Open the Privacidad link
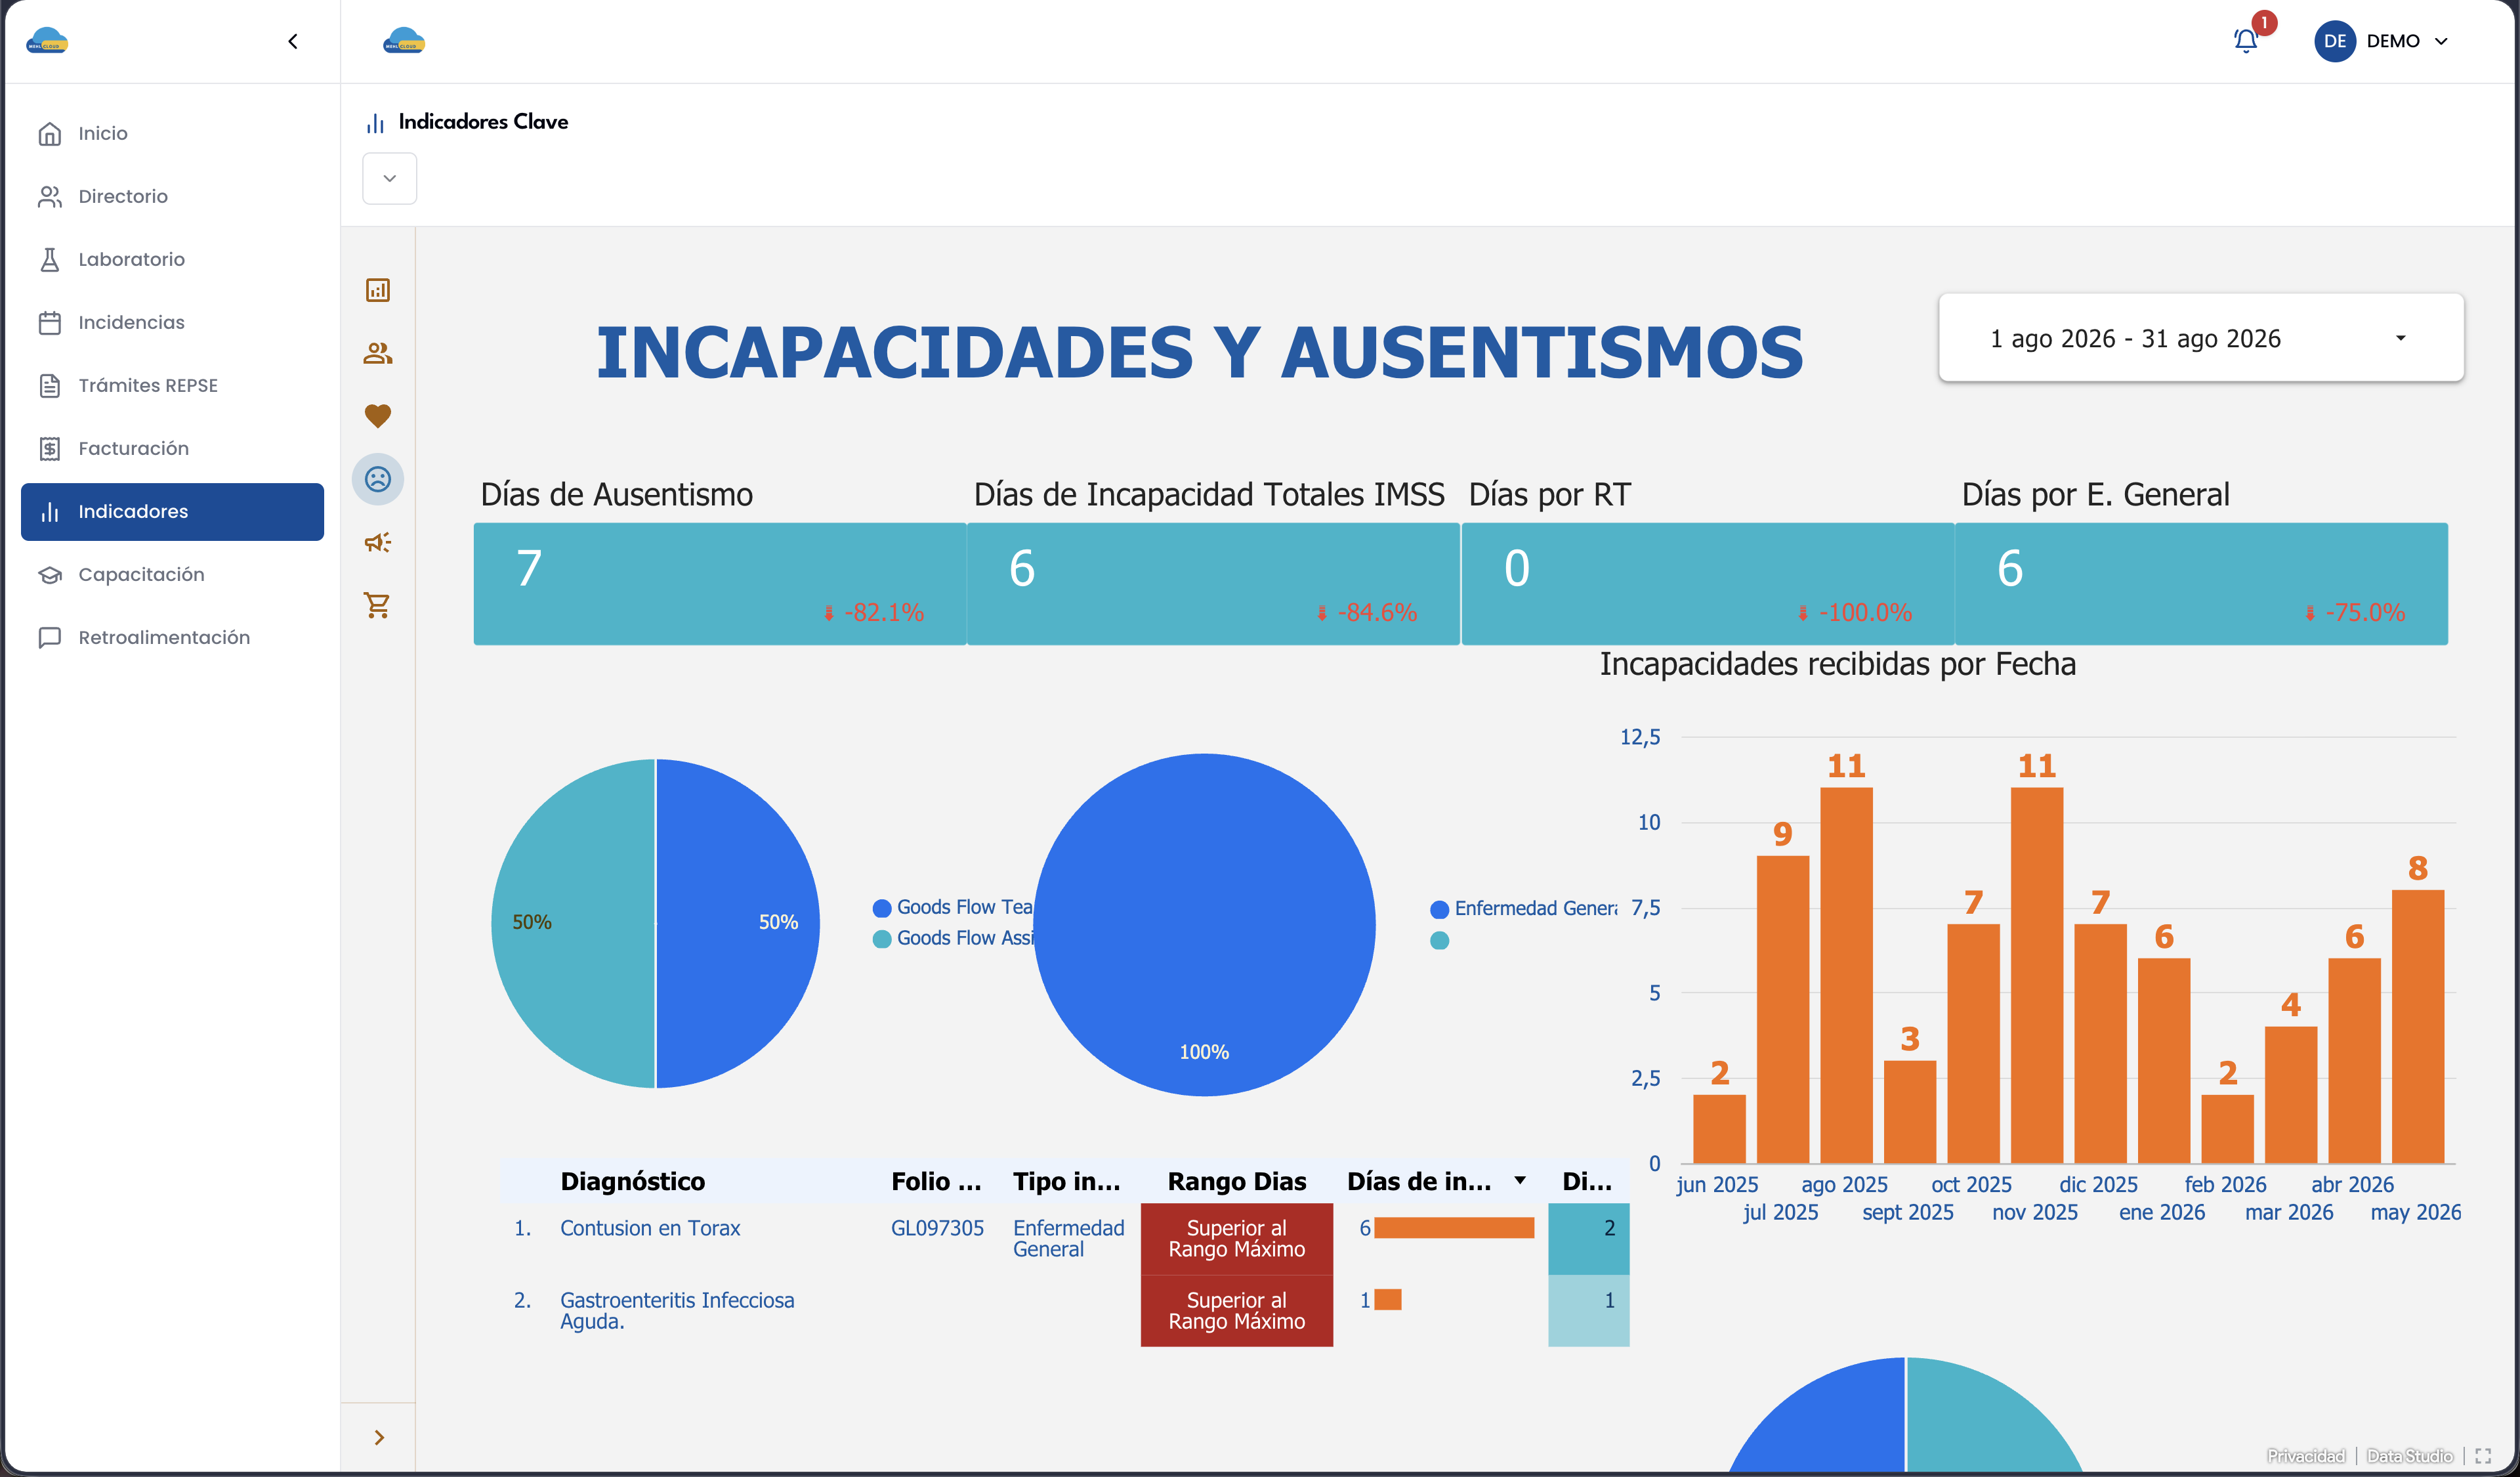The width and height of the screenshot is (2520, 1477). click(2305, 1456)
